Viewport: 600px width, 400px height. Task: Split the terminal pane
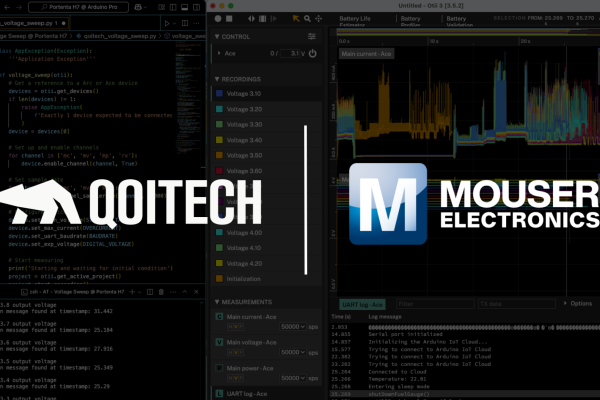[150, 292]
